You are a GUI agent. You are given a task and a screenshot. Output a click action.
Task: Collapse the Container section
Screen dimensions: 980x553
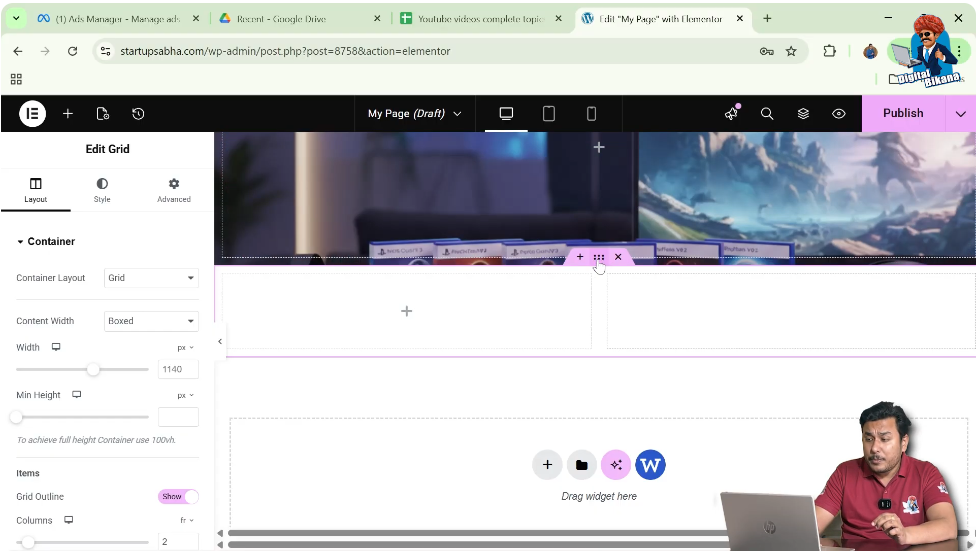click(x=46, y=241)
